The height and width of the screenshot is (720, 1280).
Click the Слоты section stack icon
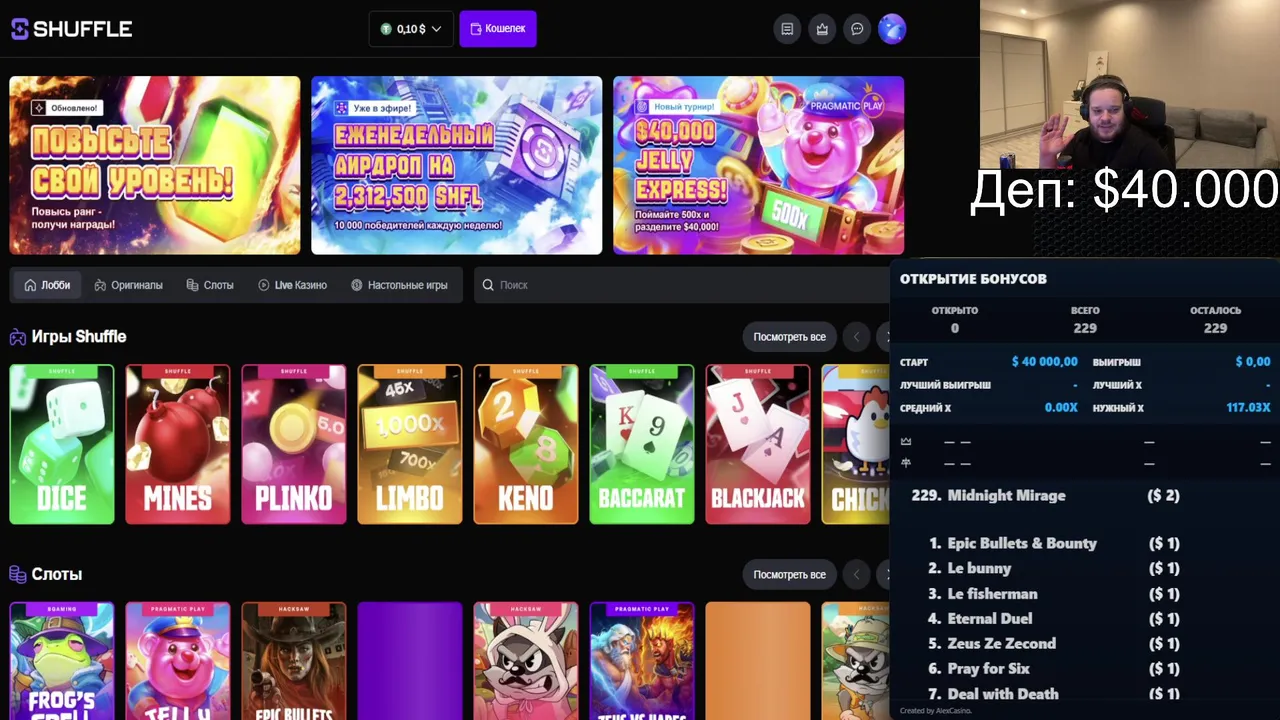point(18,575)
